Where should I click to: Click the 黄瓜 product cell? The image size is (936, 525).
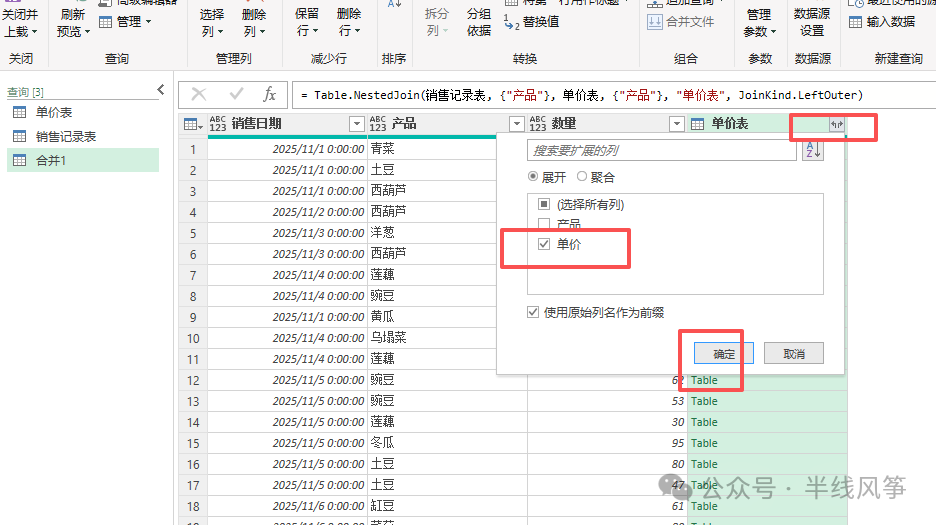coord(432,317)
